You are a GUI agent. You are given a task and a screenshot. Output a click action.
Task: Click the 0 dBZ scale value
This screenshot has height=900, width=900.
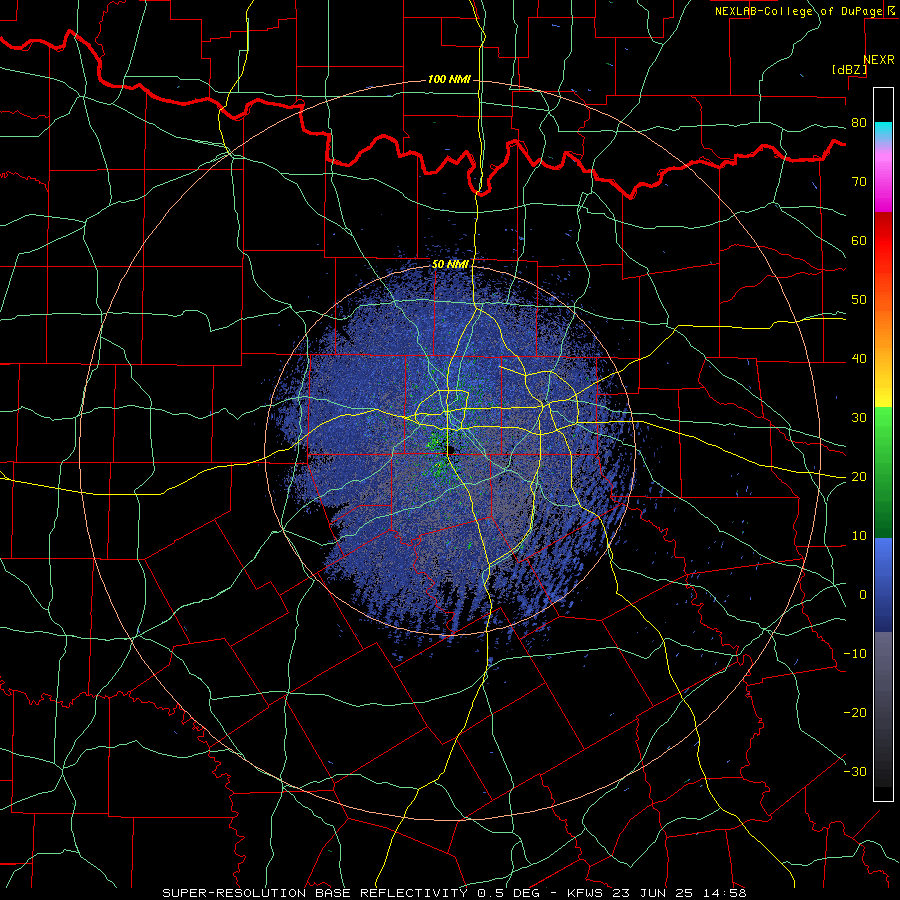pos(863,595)
